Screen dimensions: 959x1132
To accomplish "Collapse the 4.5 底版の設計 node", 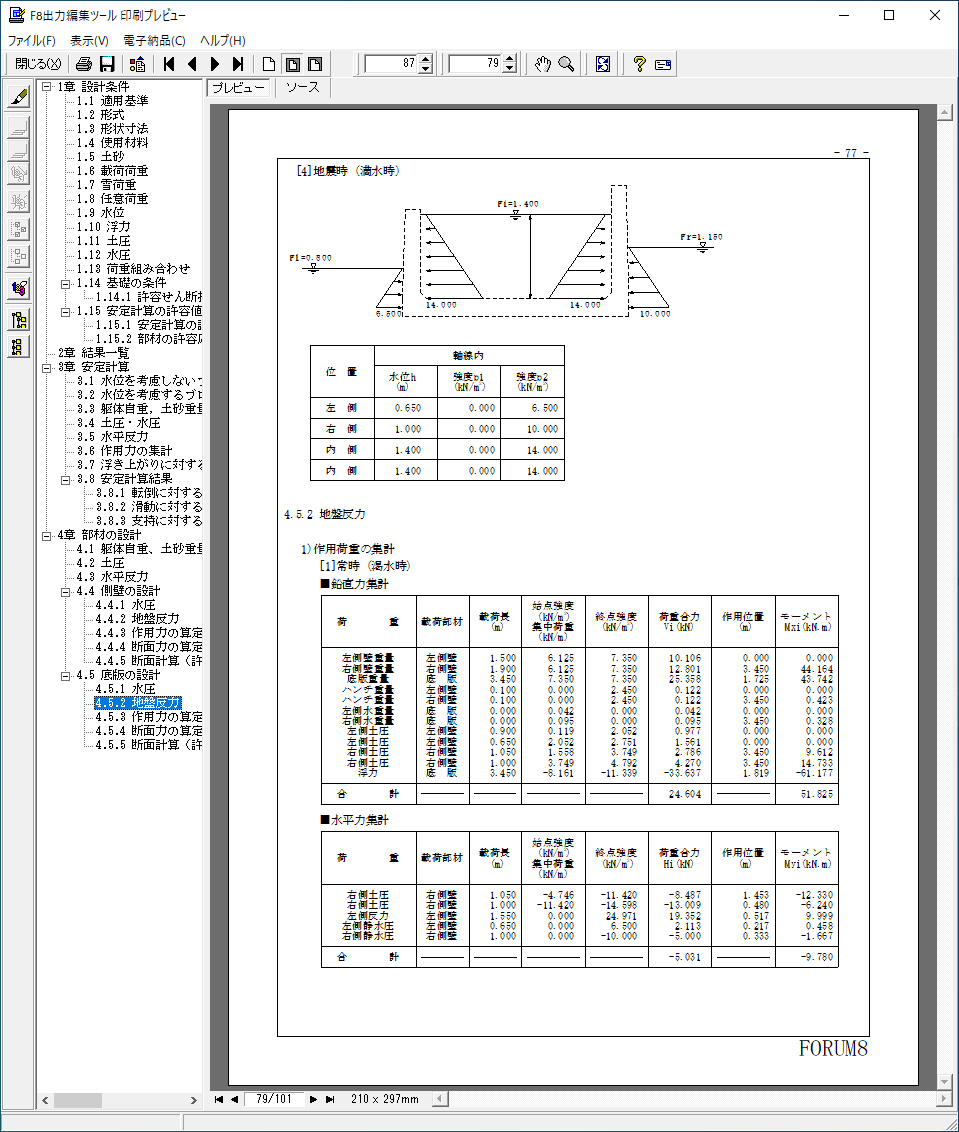I will coord(66,675).
